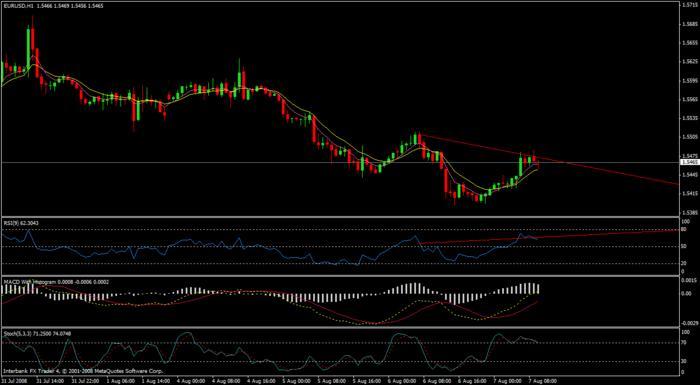
Task: Select the red descending trendline on price chart
Action: [549, 159]
